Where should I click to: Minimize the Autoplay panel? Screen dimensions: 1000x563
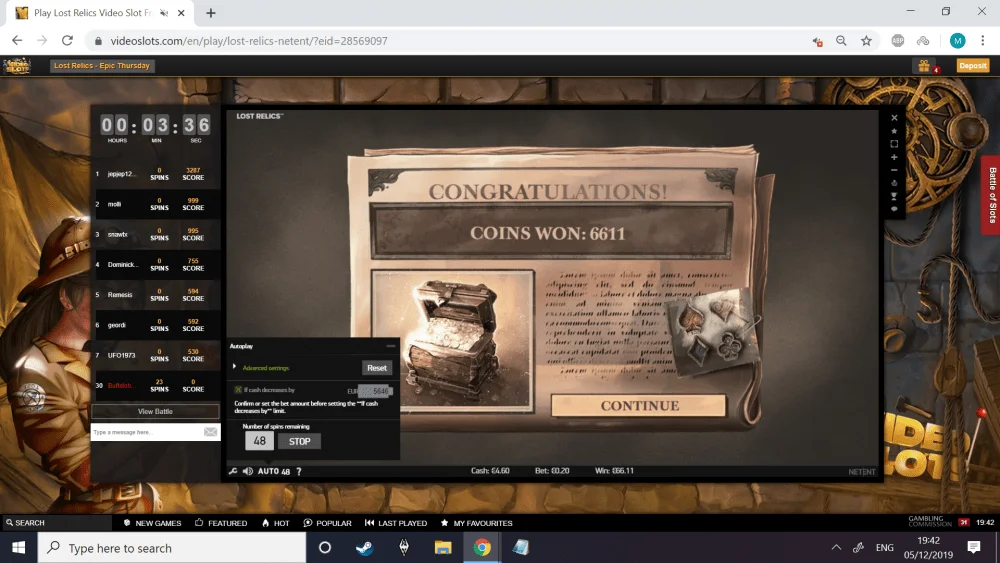point(391,346)
